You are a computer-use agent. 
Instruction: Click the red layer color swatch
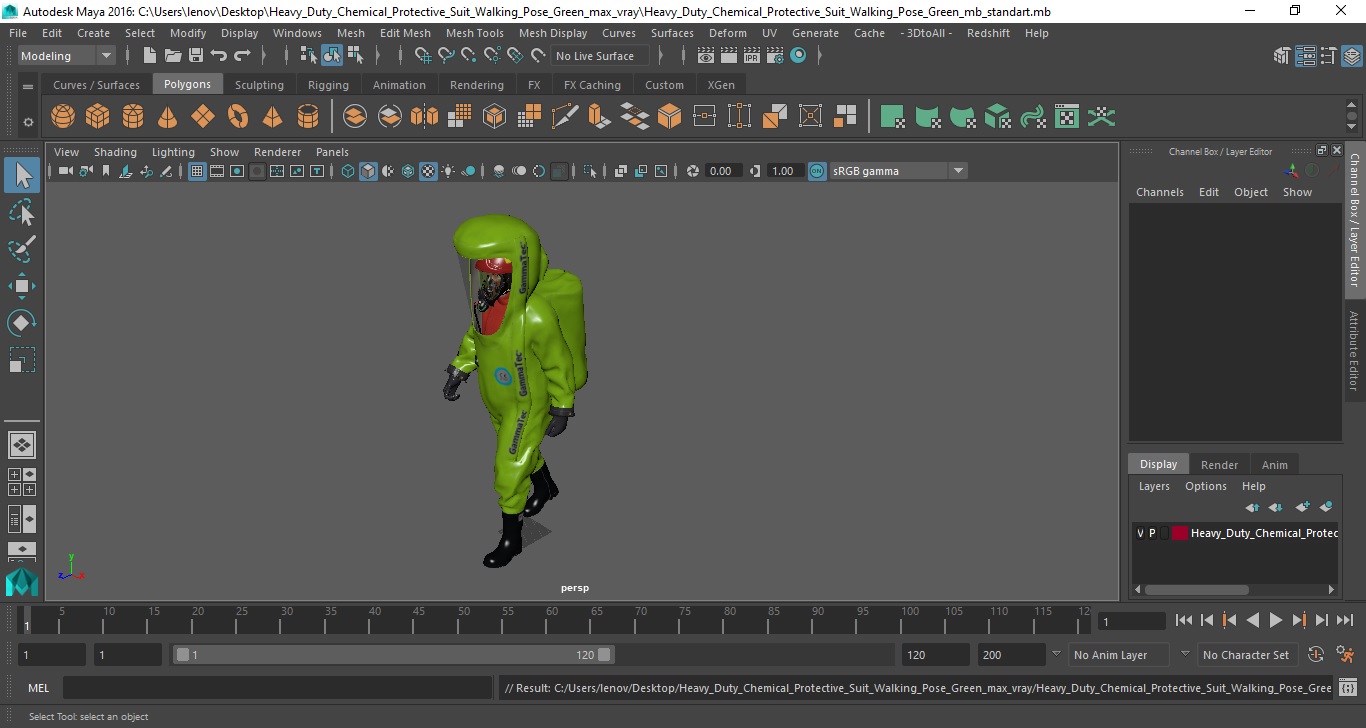click(1180, 533)
